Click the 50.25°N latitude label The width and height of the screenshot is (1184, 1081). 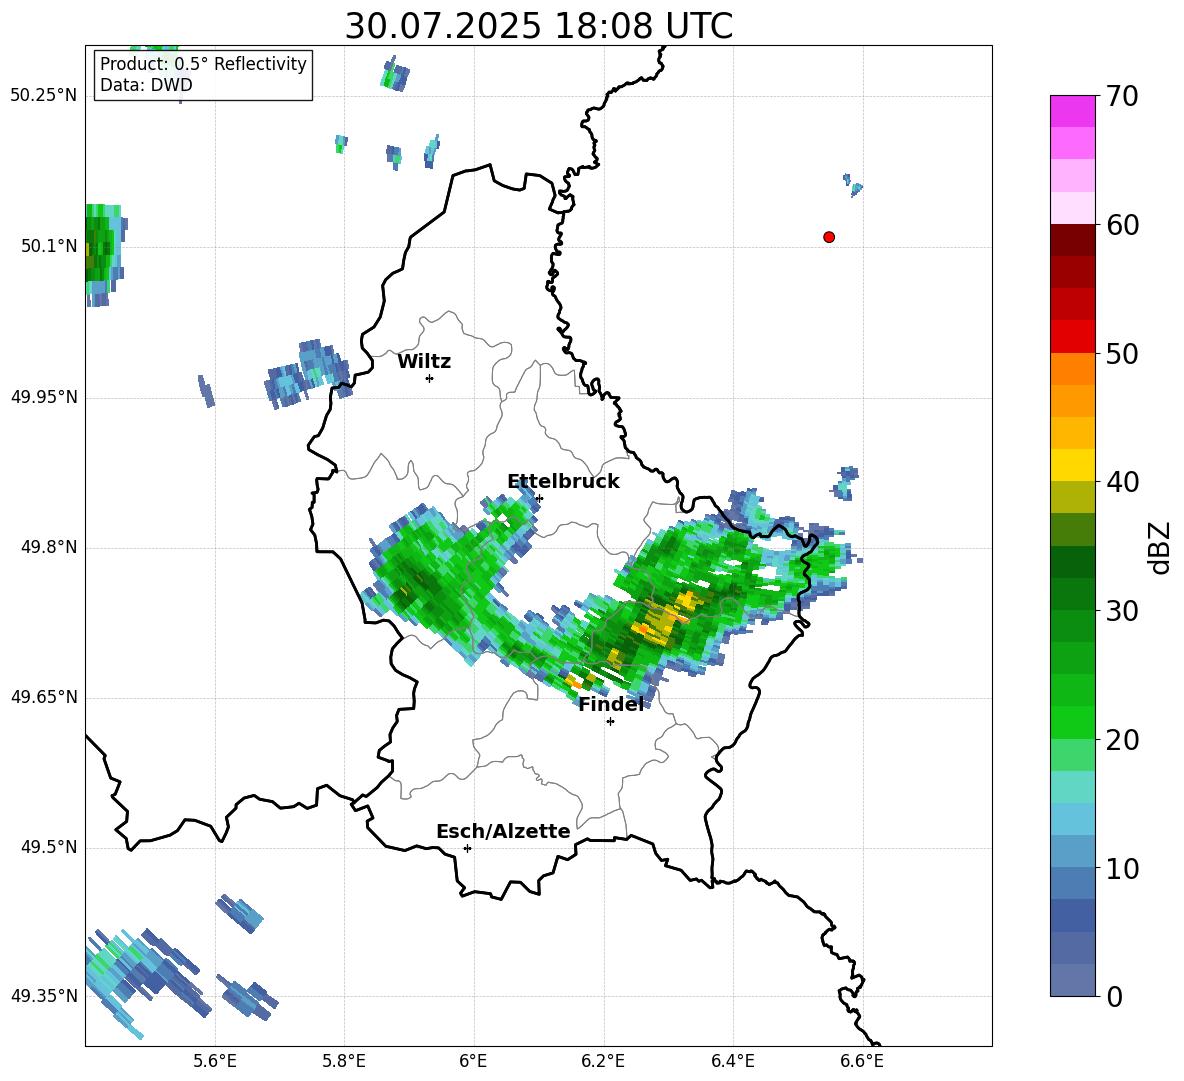click(44, 96)
